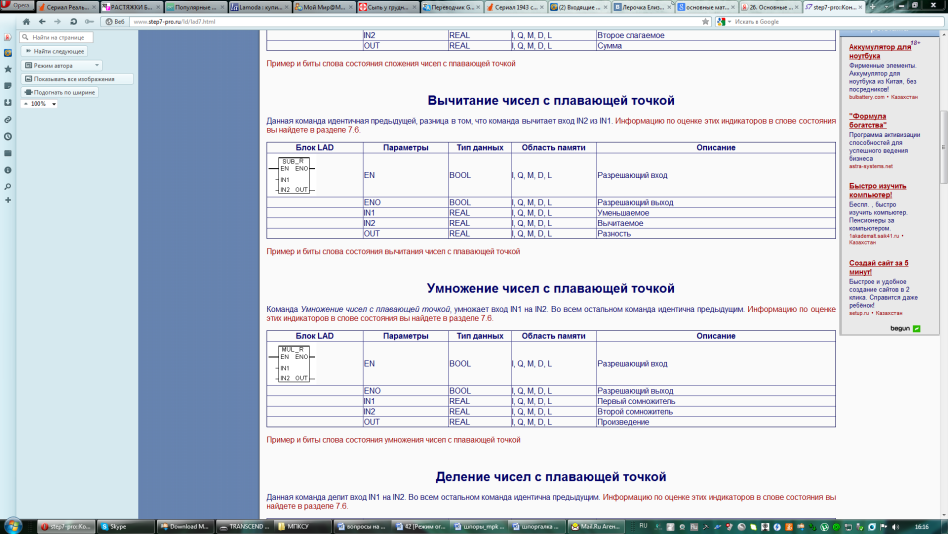Open a new tab with plus button
This screenshot has width=948, height=534.
pyautogui.click(x=872, y=7)
